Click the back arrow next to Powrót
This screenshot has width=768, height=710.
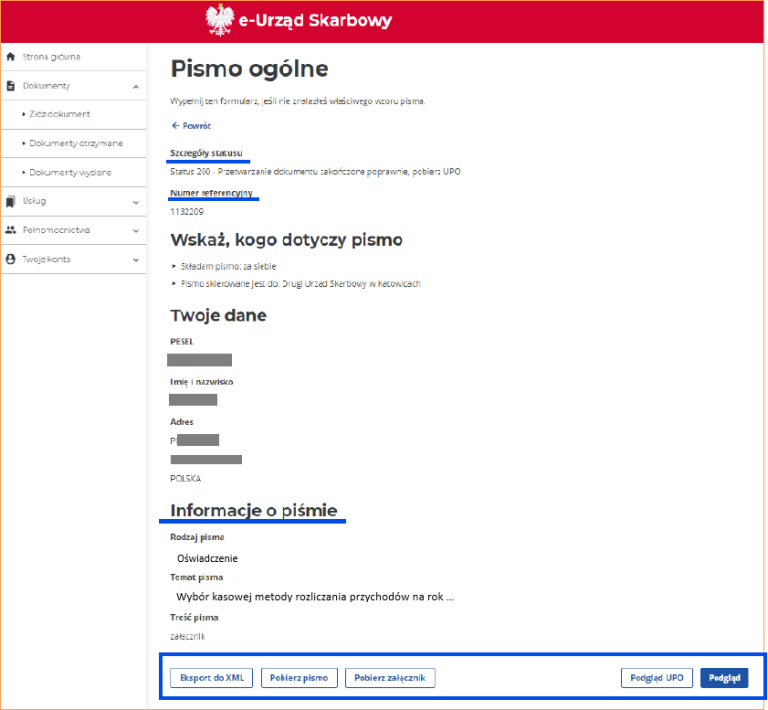pyautogui.click(x=176, y=126)
